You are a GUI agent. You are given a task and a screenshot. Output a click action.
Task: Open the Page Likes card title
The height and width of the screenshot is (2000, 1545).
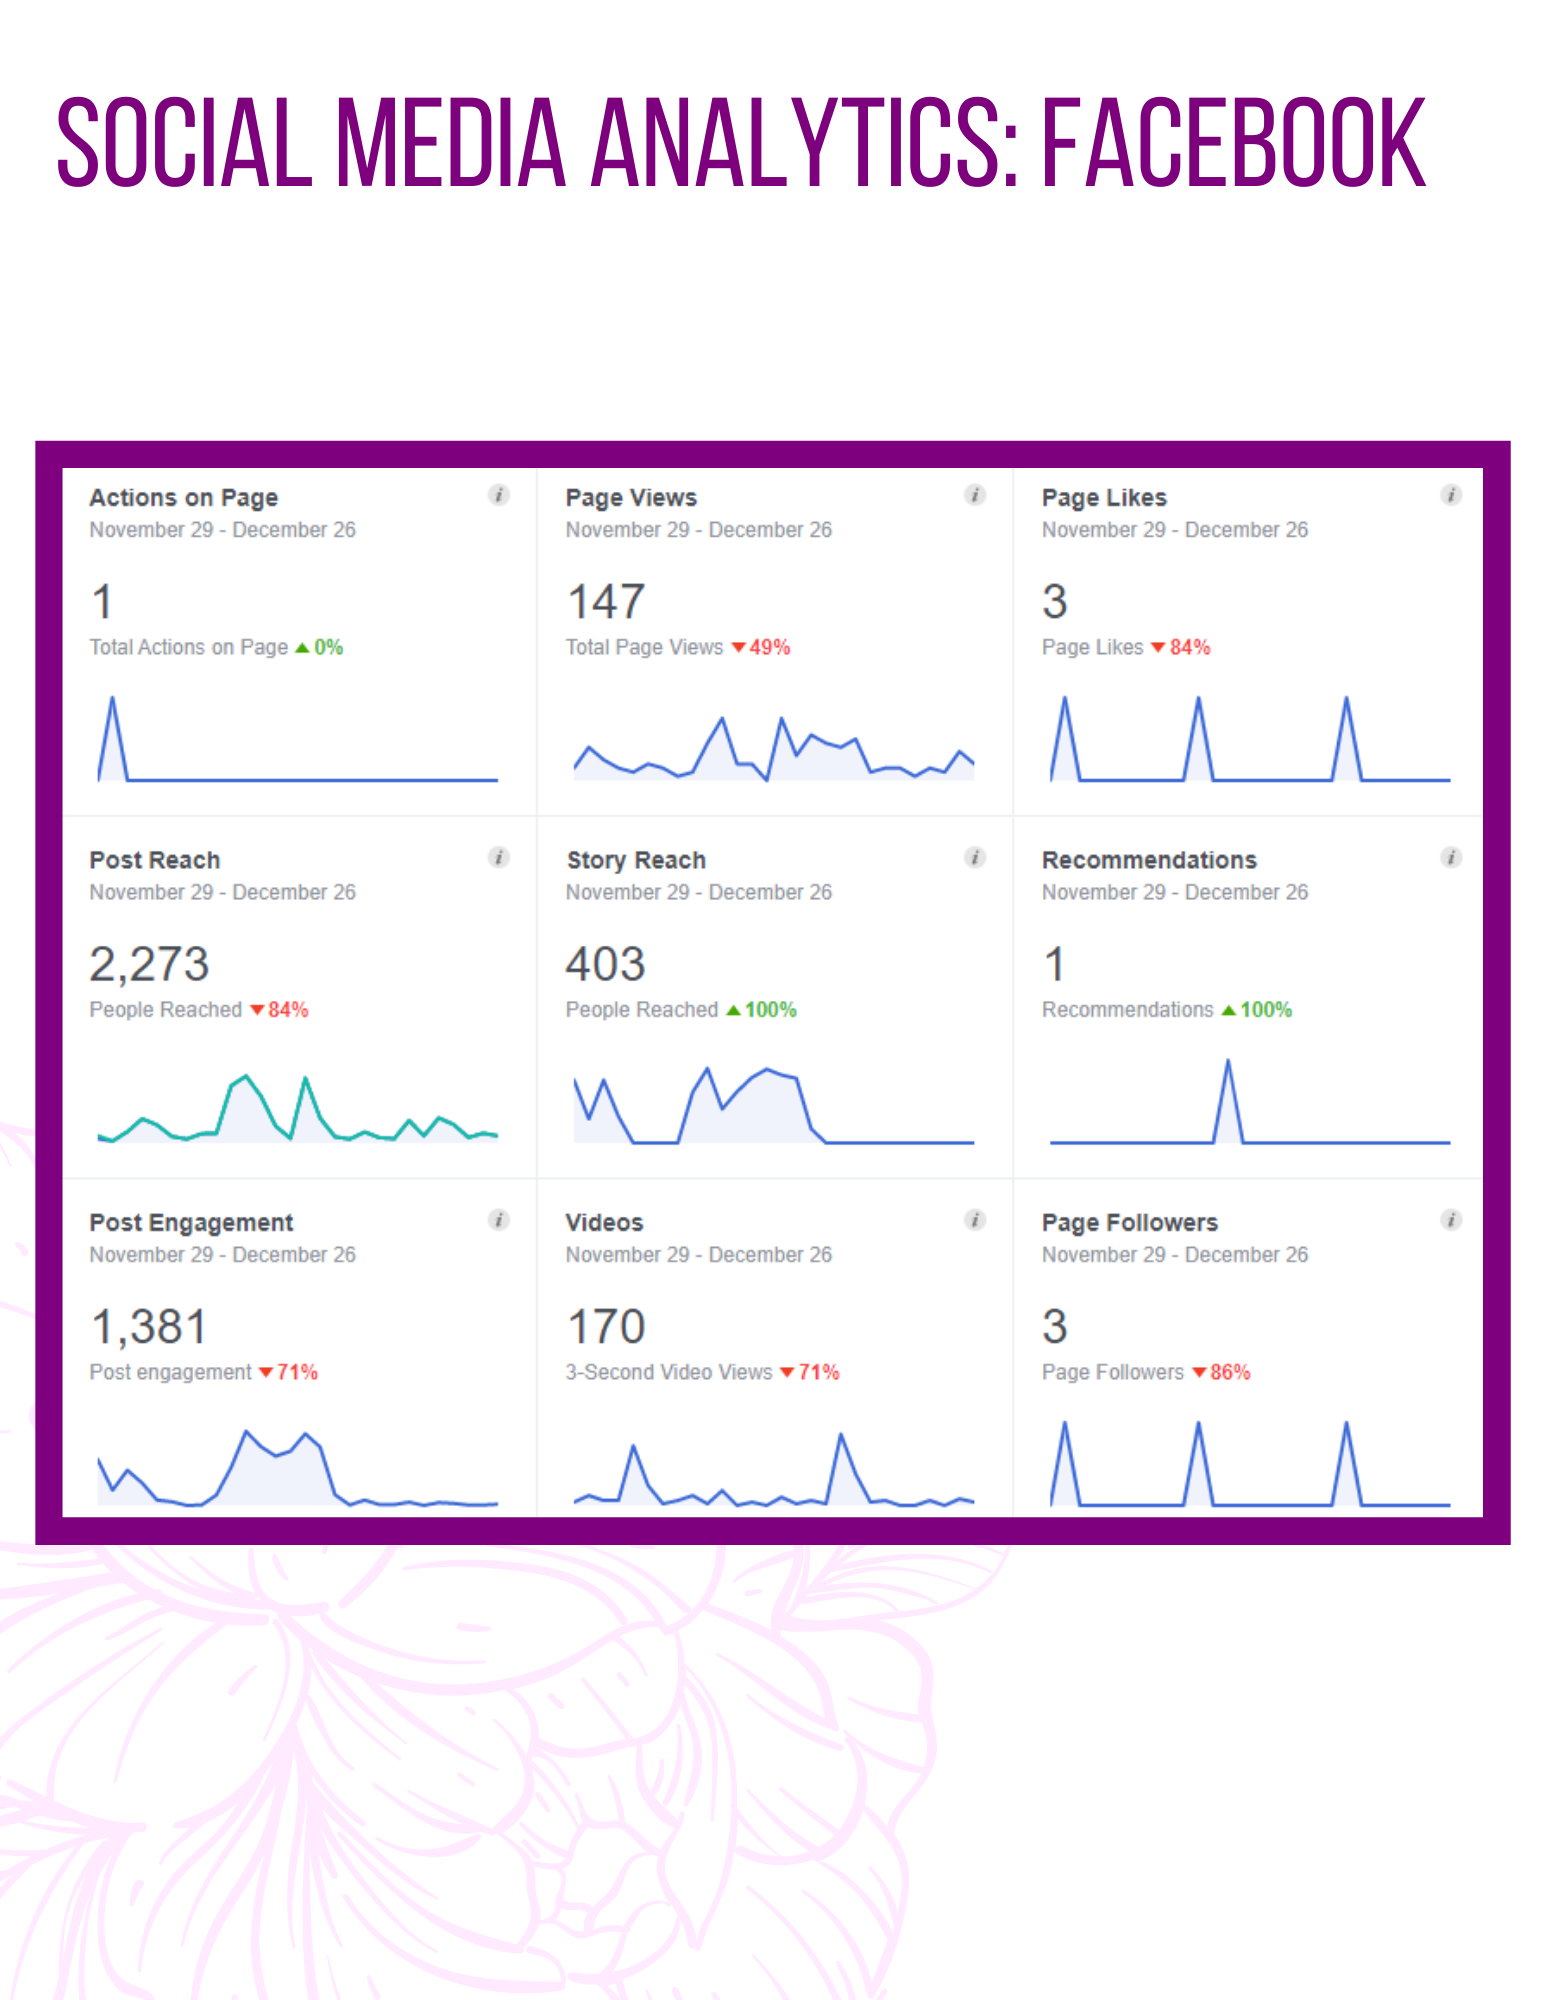[1104, 497]
